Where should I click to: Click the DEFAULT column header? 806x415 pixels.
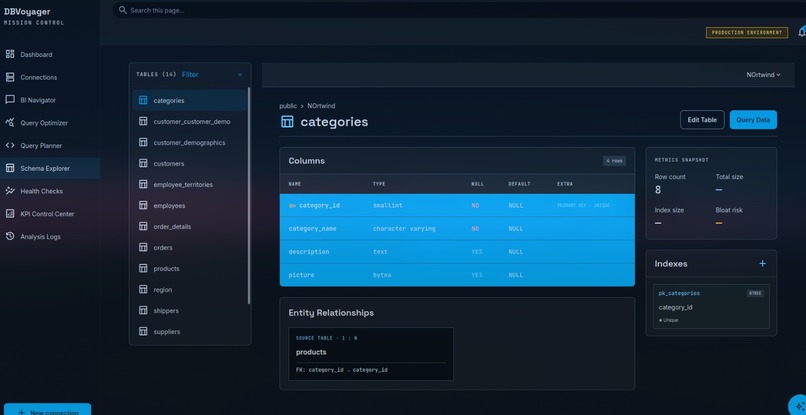[519, 184]
